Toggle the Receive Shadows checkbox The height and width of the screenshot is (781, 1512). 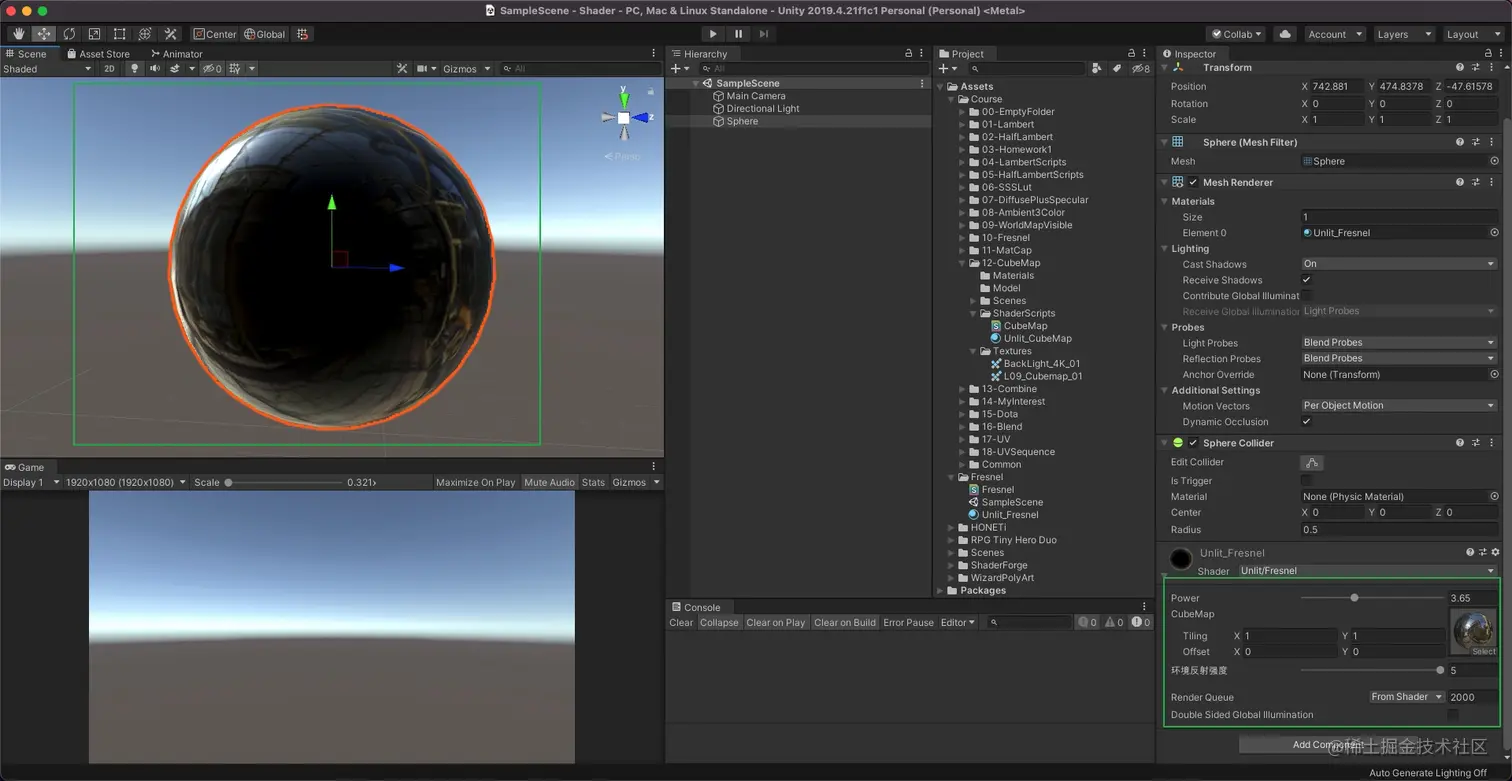click(x=1306, y=280)
